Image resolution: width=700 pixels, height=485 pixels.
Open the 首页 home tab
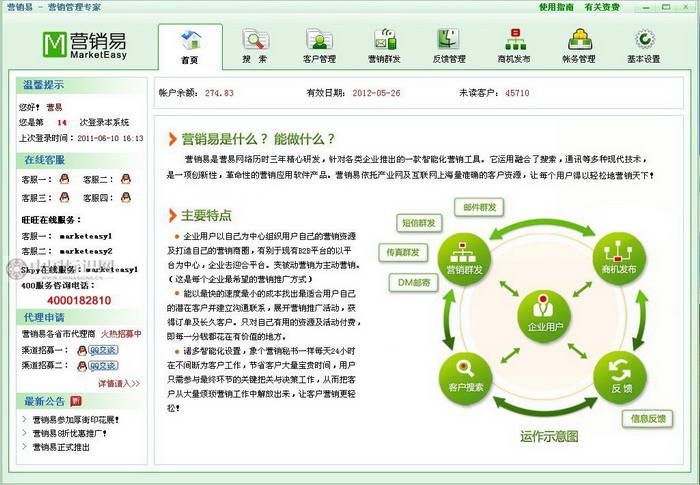coord(190,47)
